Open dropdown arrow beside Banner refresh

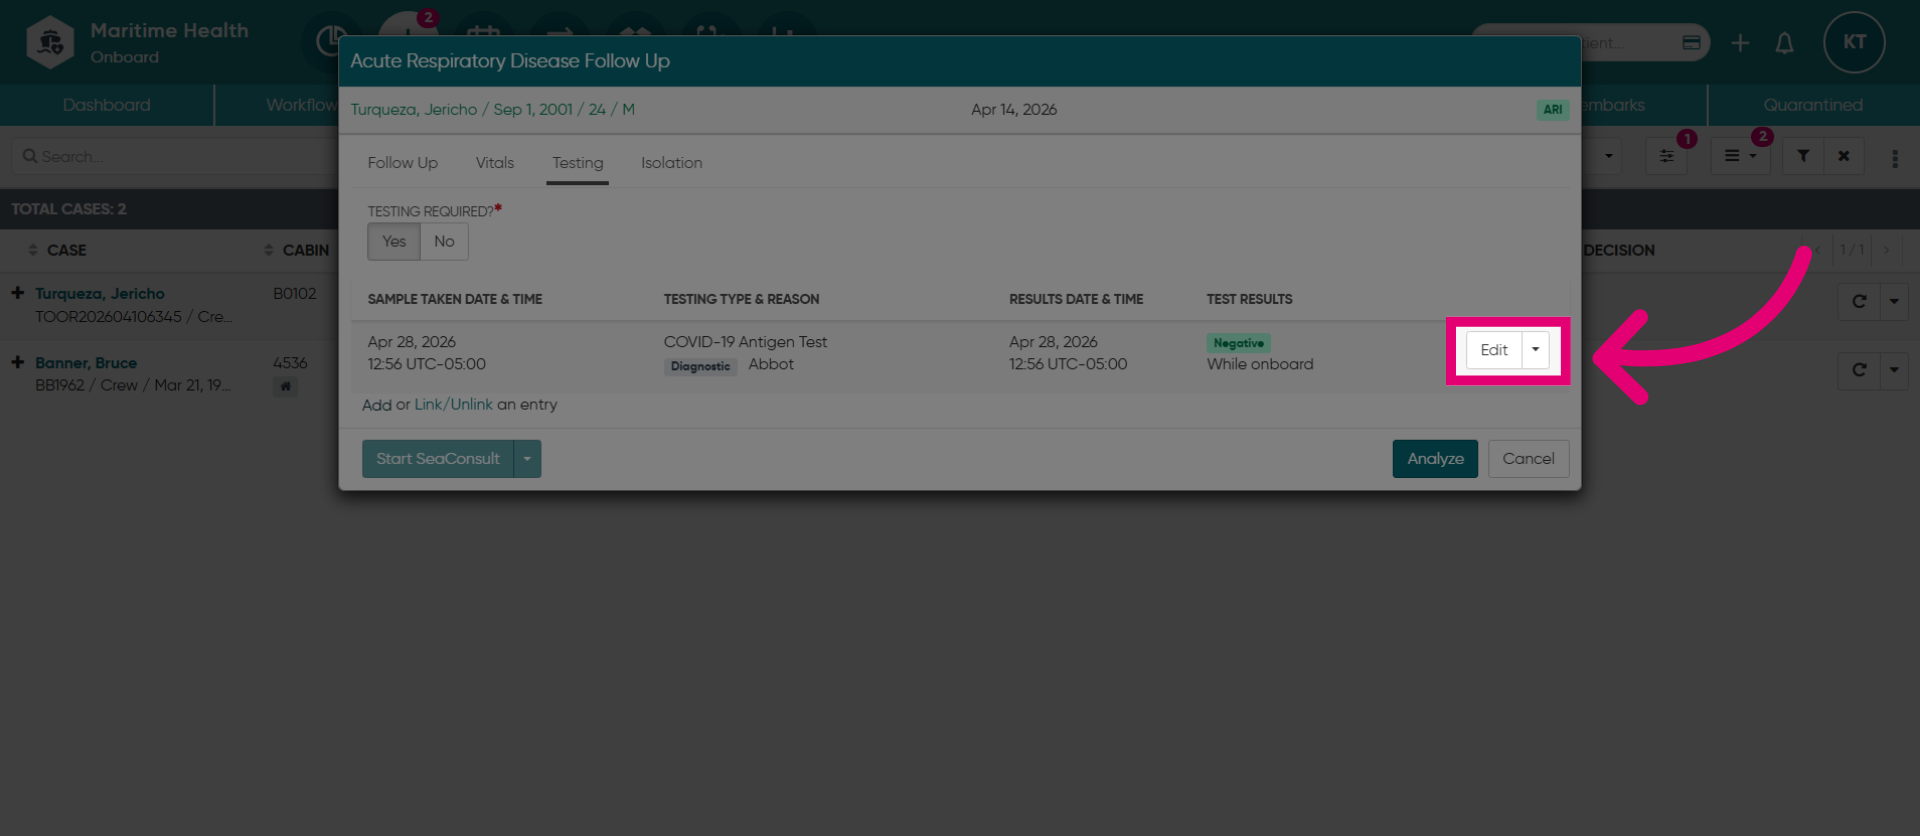(1894, 370)
